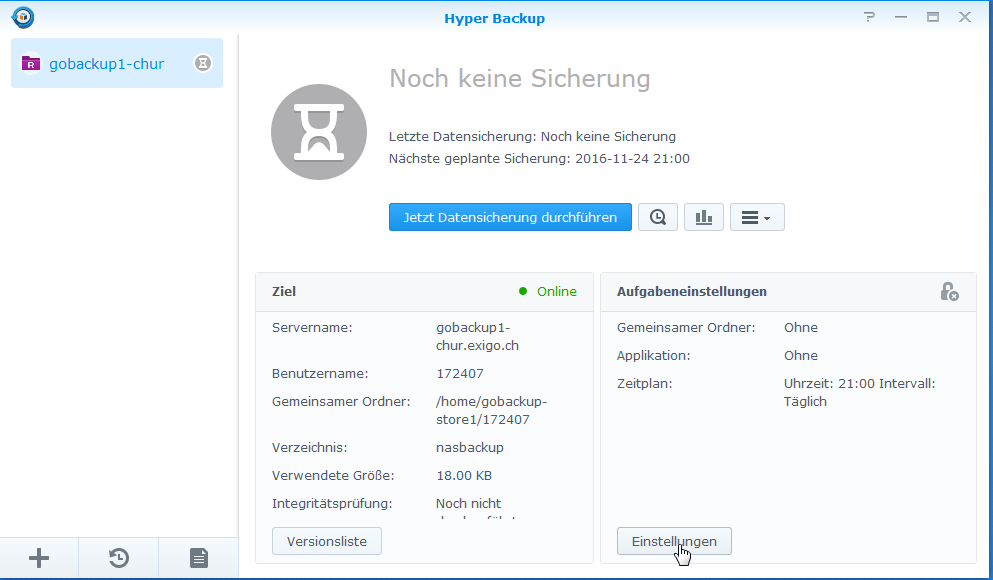This screenshot has height=580, width=993.
Task: Click the Nächste geplante Sicherung date line
Action: tap(539, 158)
